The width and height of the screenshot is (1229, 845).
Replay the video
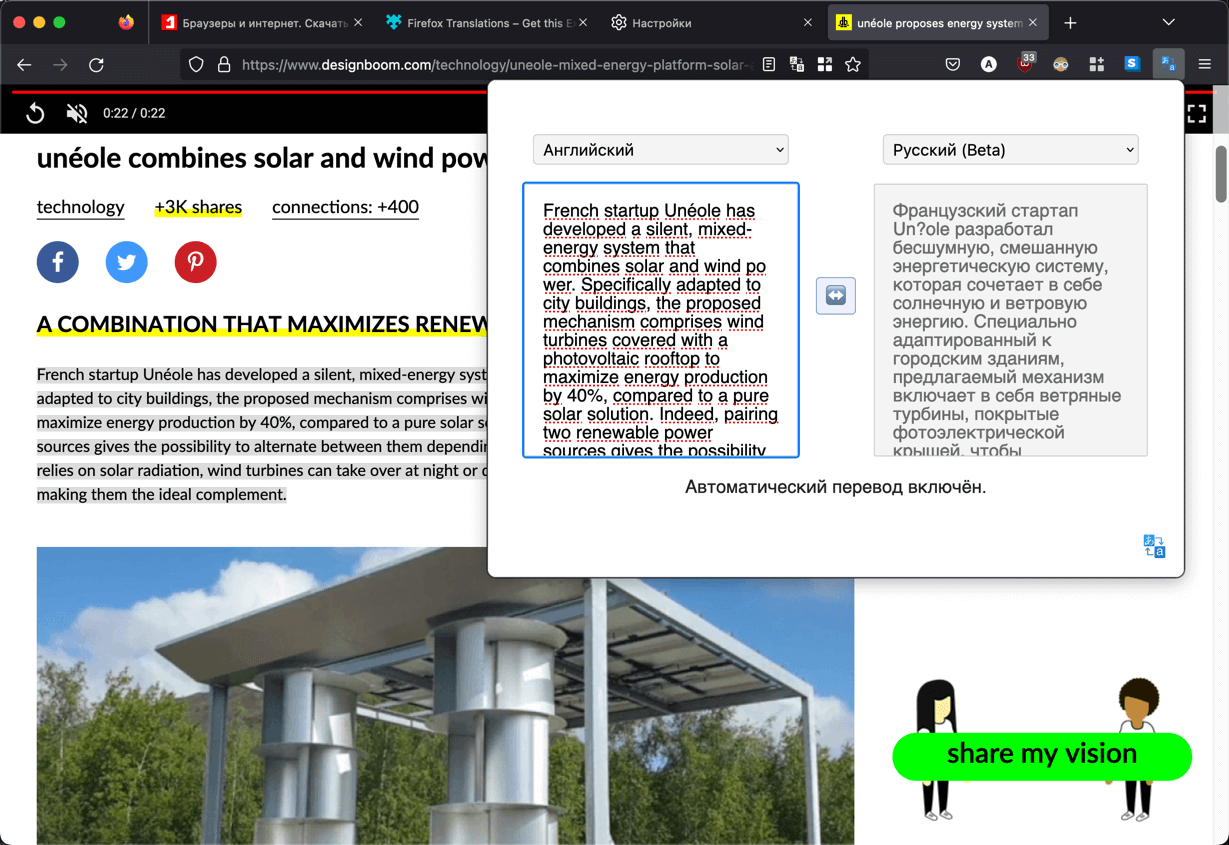pyautogui.click(x=35, y=113)
